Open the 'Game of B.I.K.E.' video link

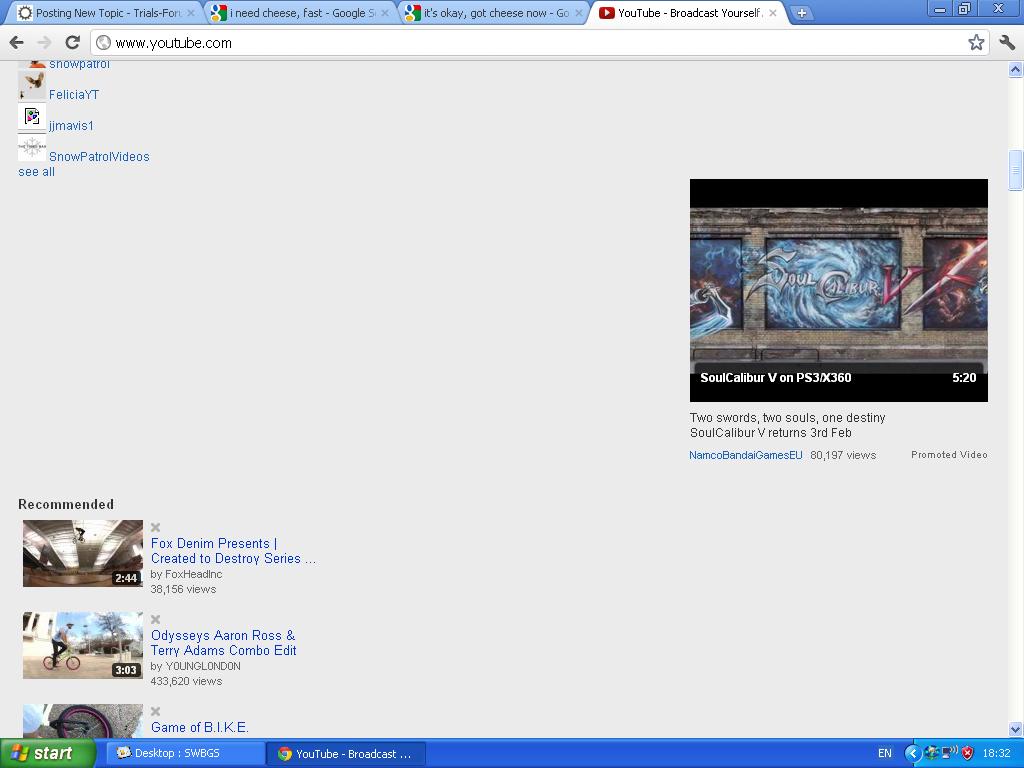(200, 728)
